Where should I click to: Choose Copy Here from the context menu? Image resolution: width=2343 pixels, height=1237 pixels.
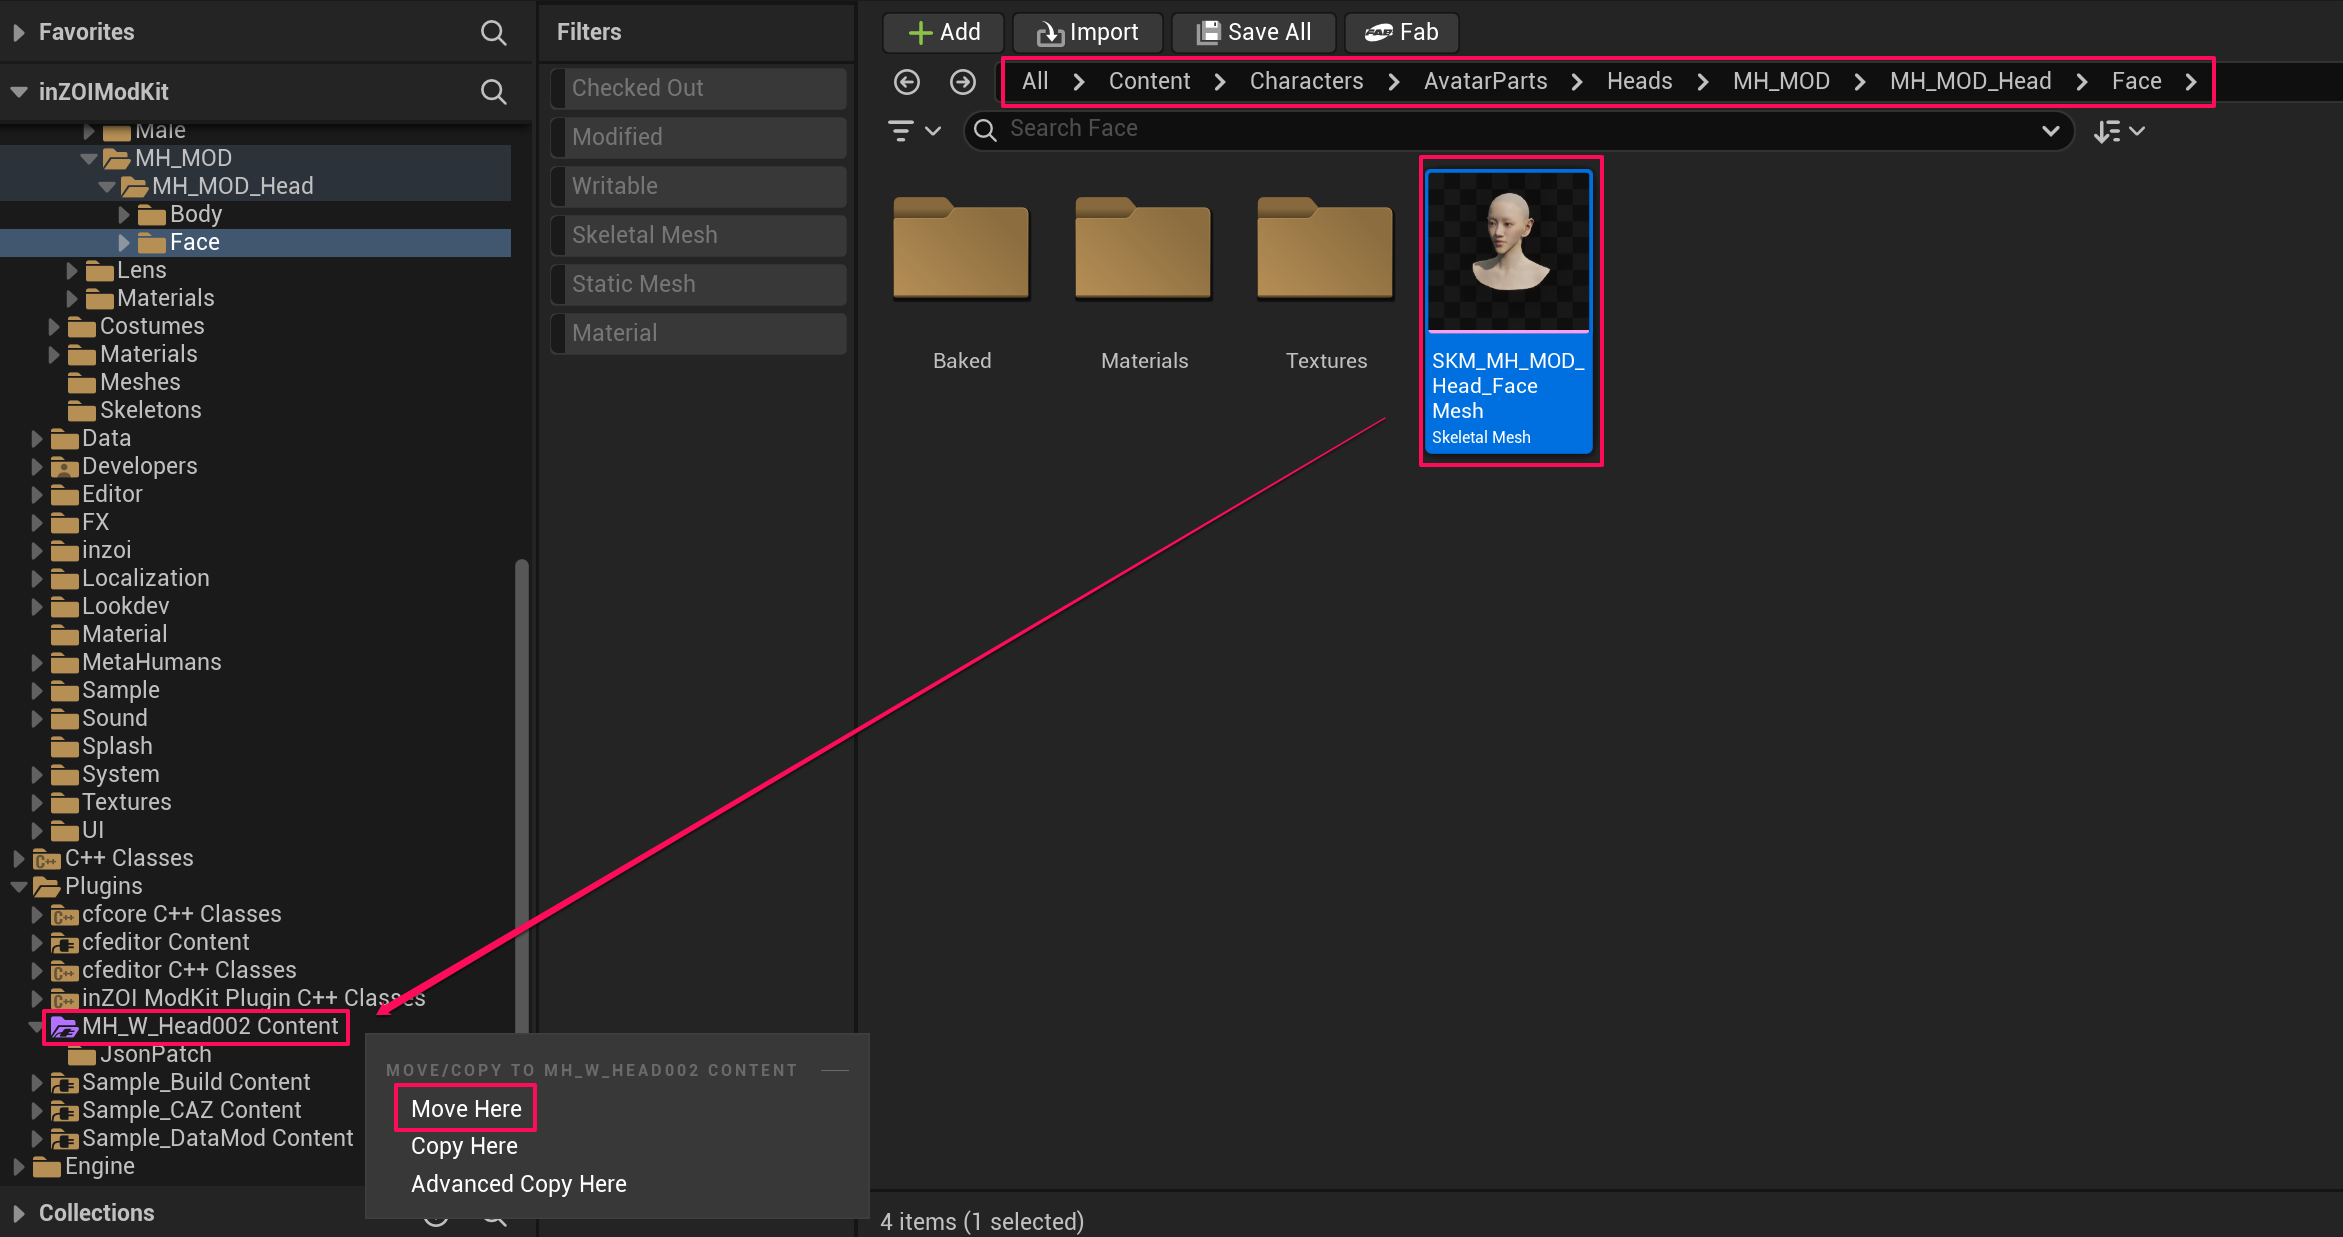(463, 1146)
